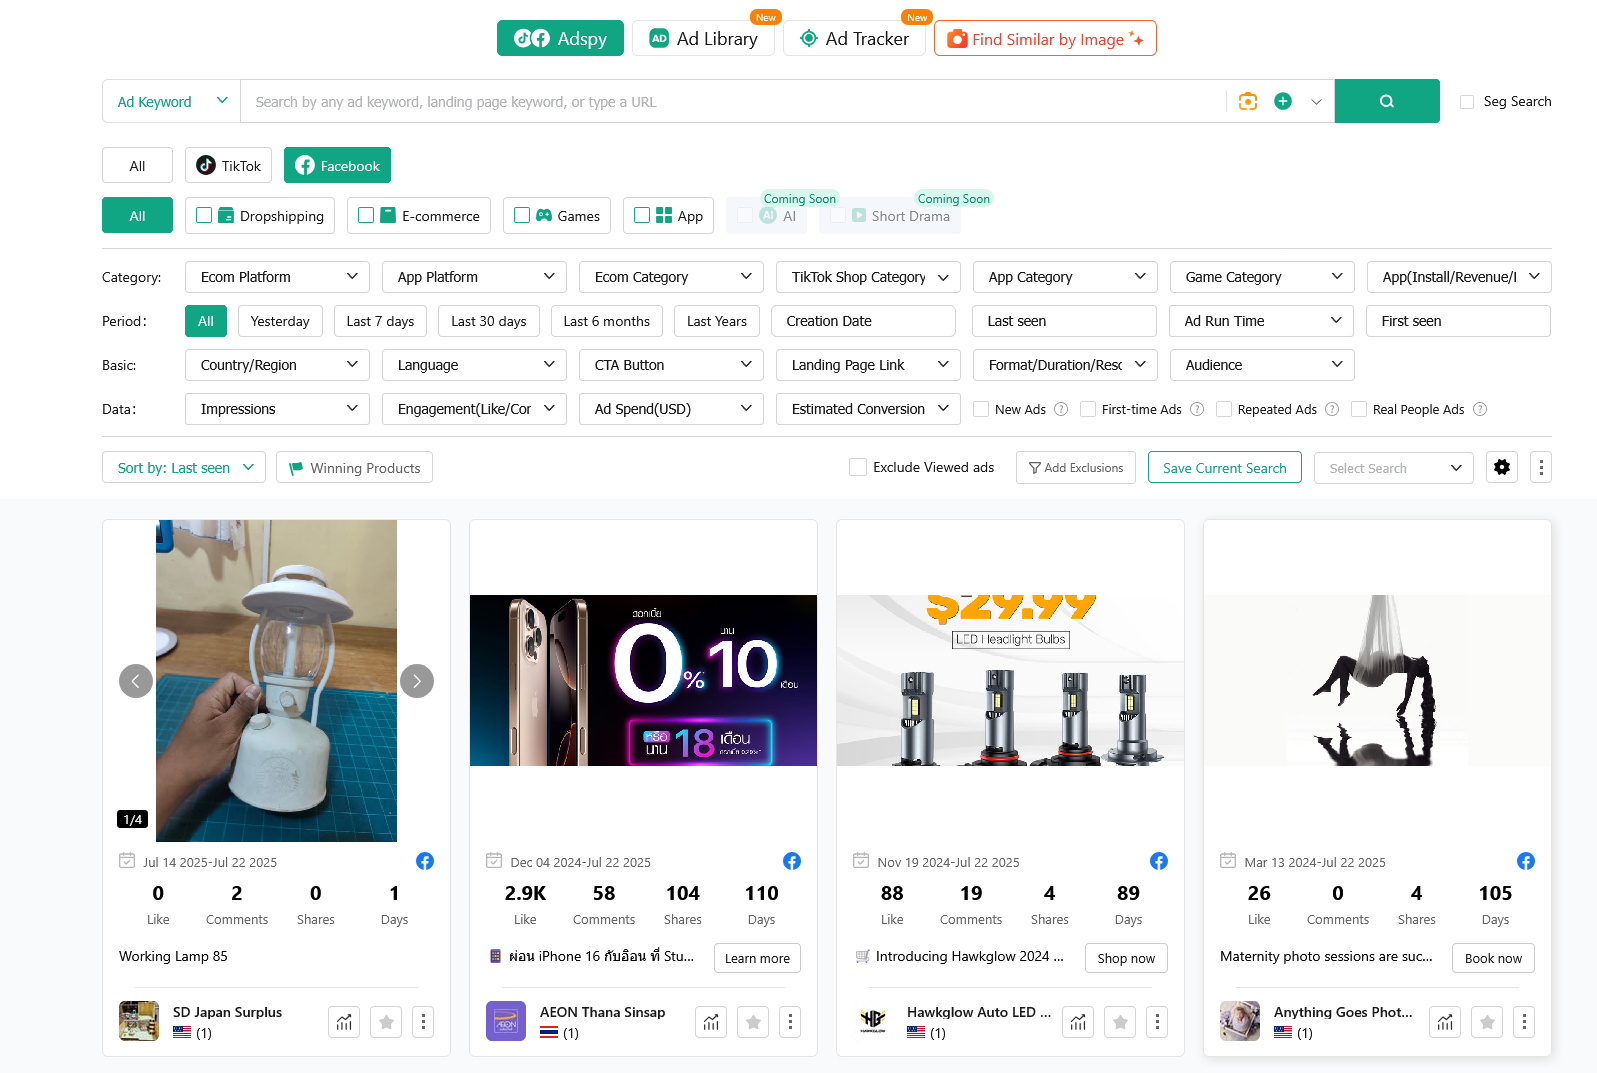Click the New Ads help question icon
This screenshot has width=1597, height=1073.
[1061, 409]
